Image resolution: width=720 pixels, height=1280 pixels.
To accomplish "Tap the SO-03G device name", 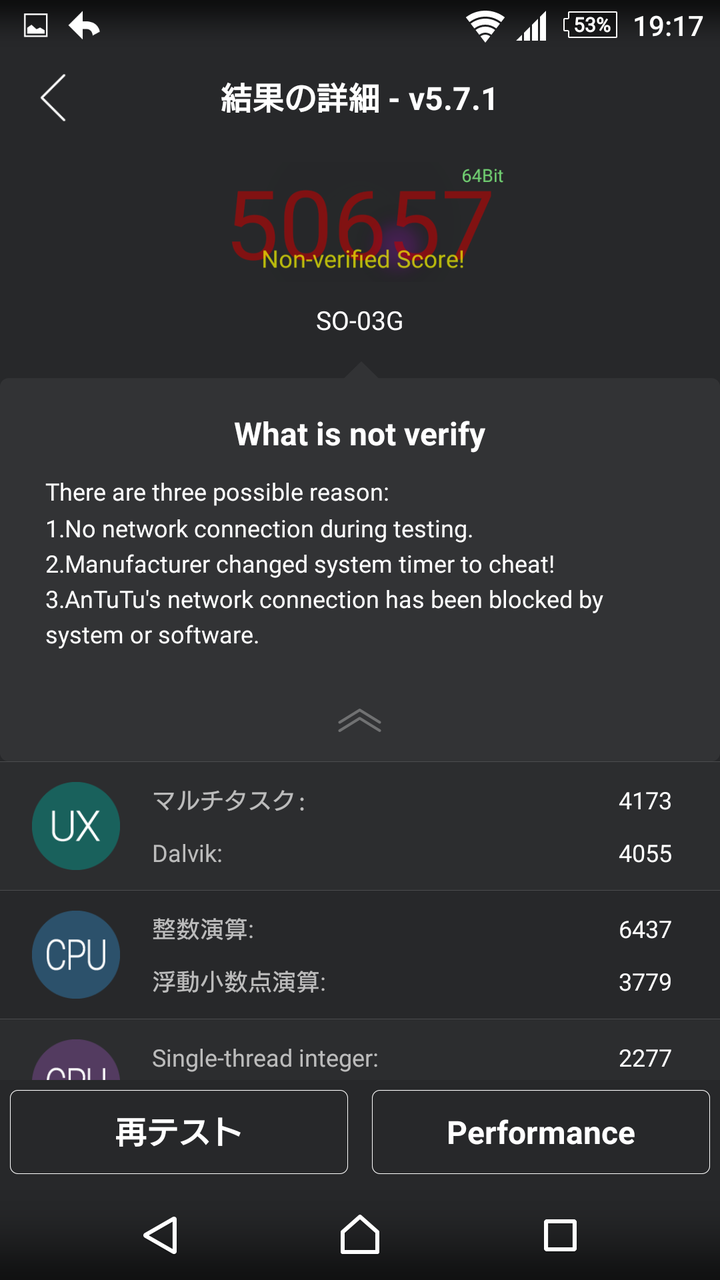I will (x=360, y=321).
